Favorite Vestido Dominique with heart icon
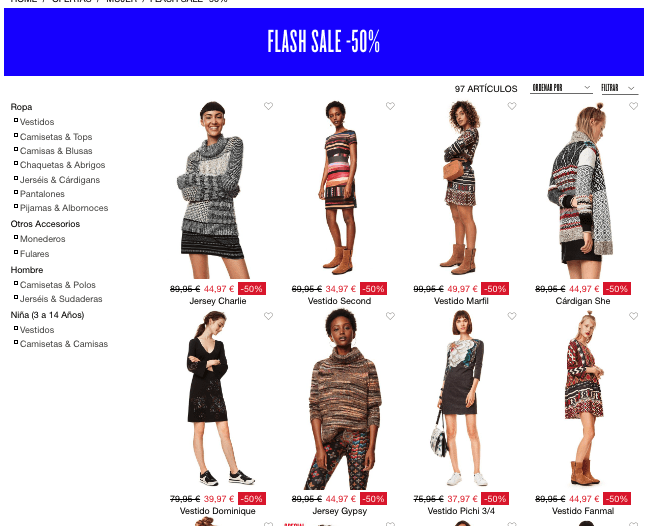This screenshot has width=649, height=526. click(x=268, y=316)
